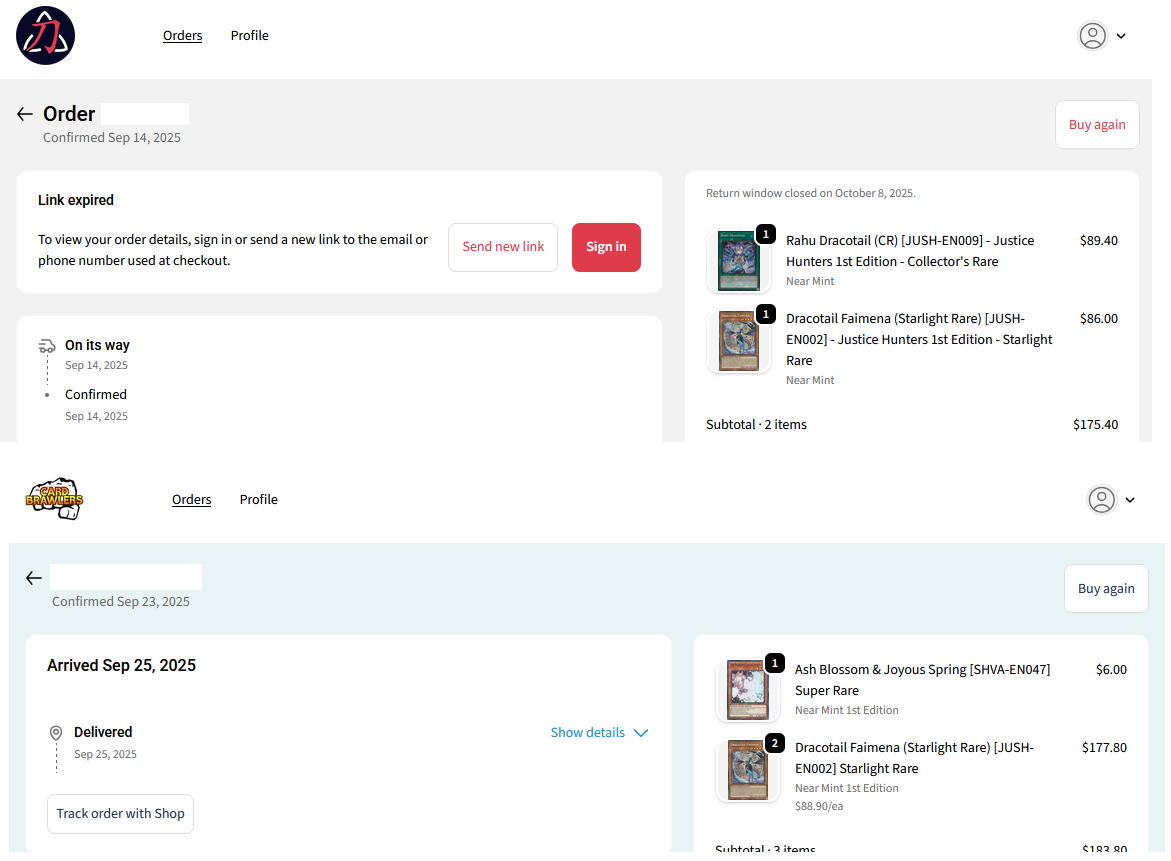Click quantity badge on $86.00 Dracotail Faimena
Viewport: 1171px width, 861px height.
point(765,314)
